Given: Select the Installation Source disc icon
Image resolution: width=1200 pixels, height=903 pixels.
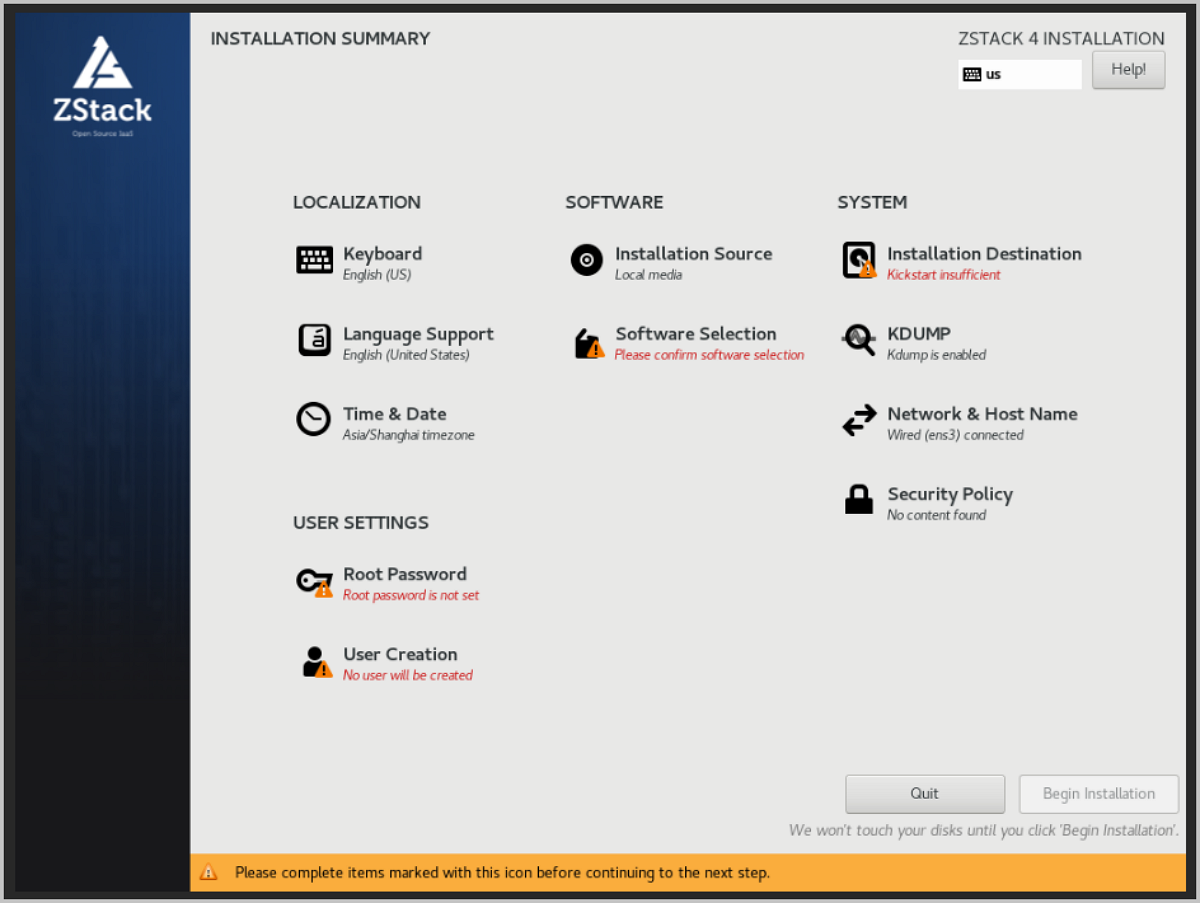Looking at the screenshot, I should coord(587,260).
